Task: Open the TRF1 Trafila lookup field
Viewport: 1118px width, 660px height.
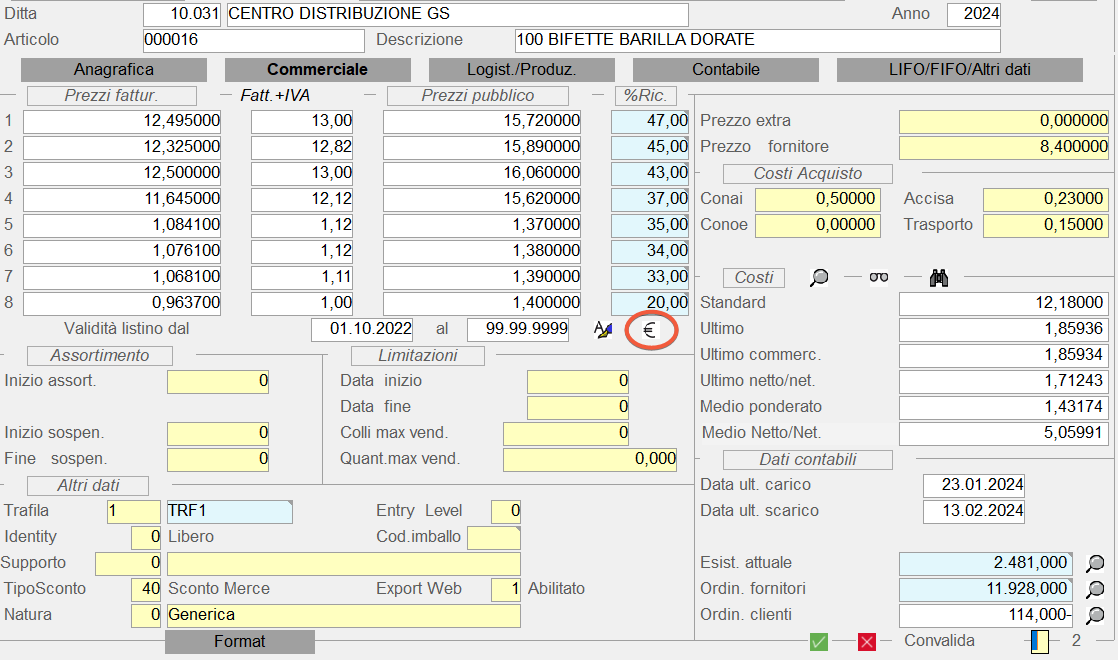Action: [229, 511]
